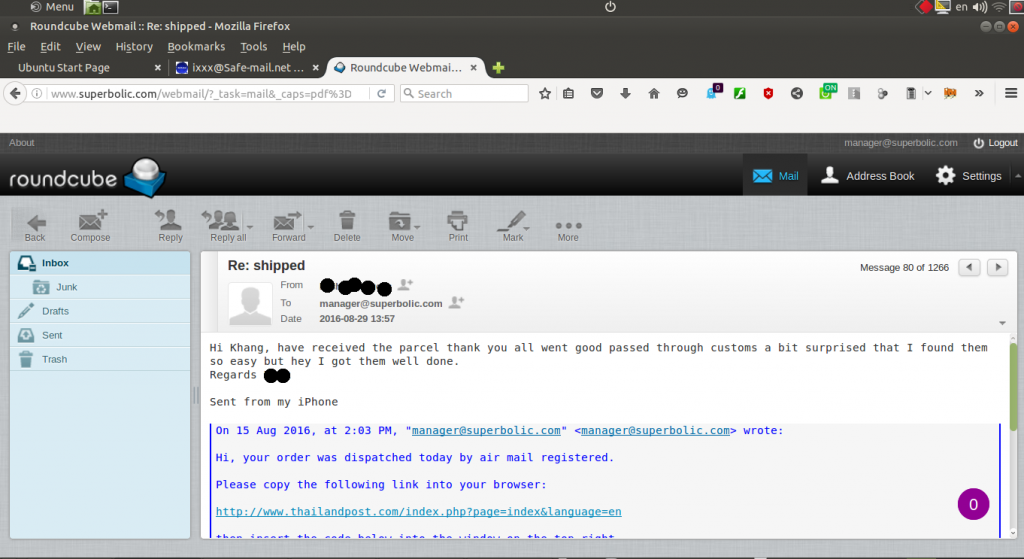The width and height of the screenshot is (1024, 559).
Task: Open the Sent folder
Action: [x=52, y=335]
